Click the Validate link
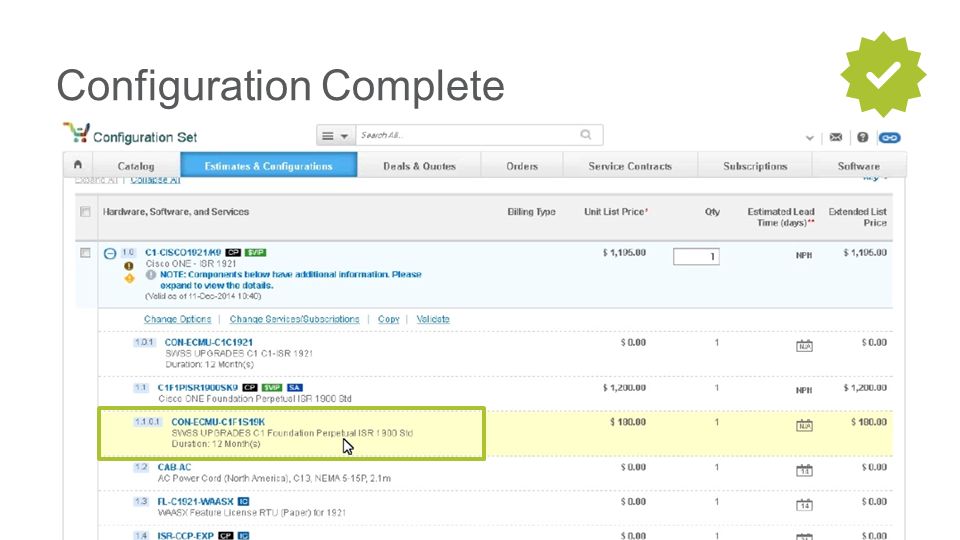 click(433, 319)
